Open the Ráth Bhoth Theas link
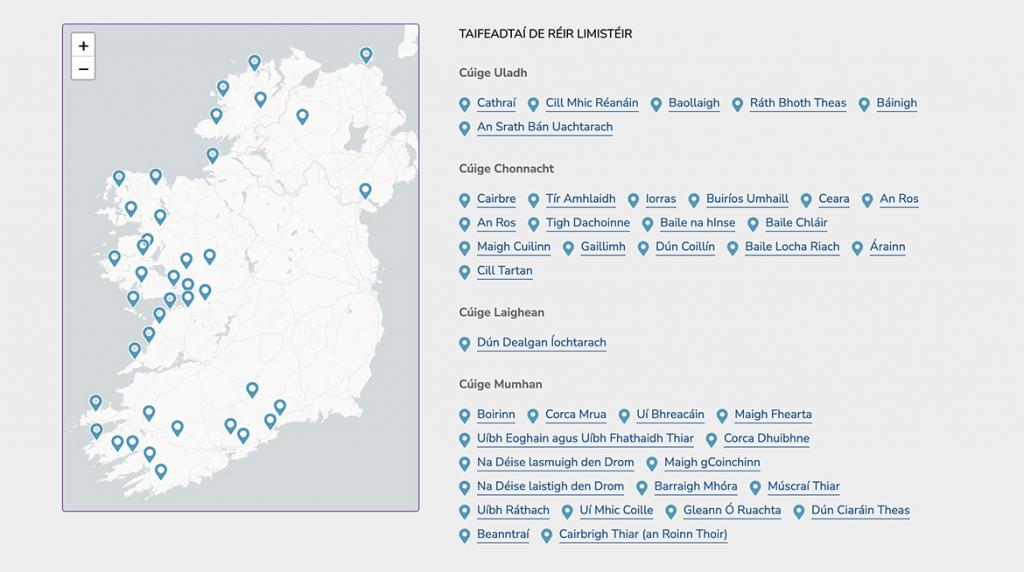This screenshot has height=572, width=1024. pyautogui.click(x=797, y=103)
